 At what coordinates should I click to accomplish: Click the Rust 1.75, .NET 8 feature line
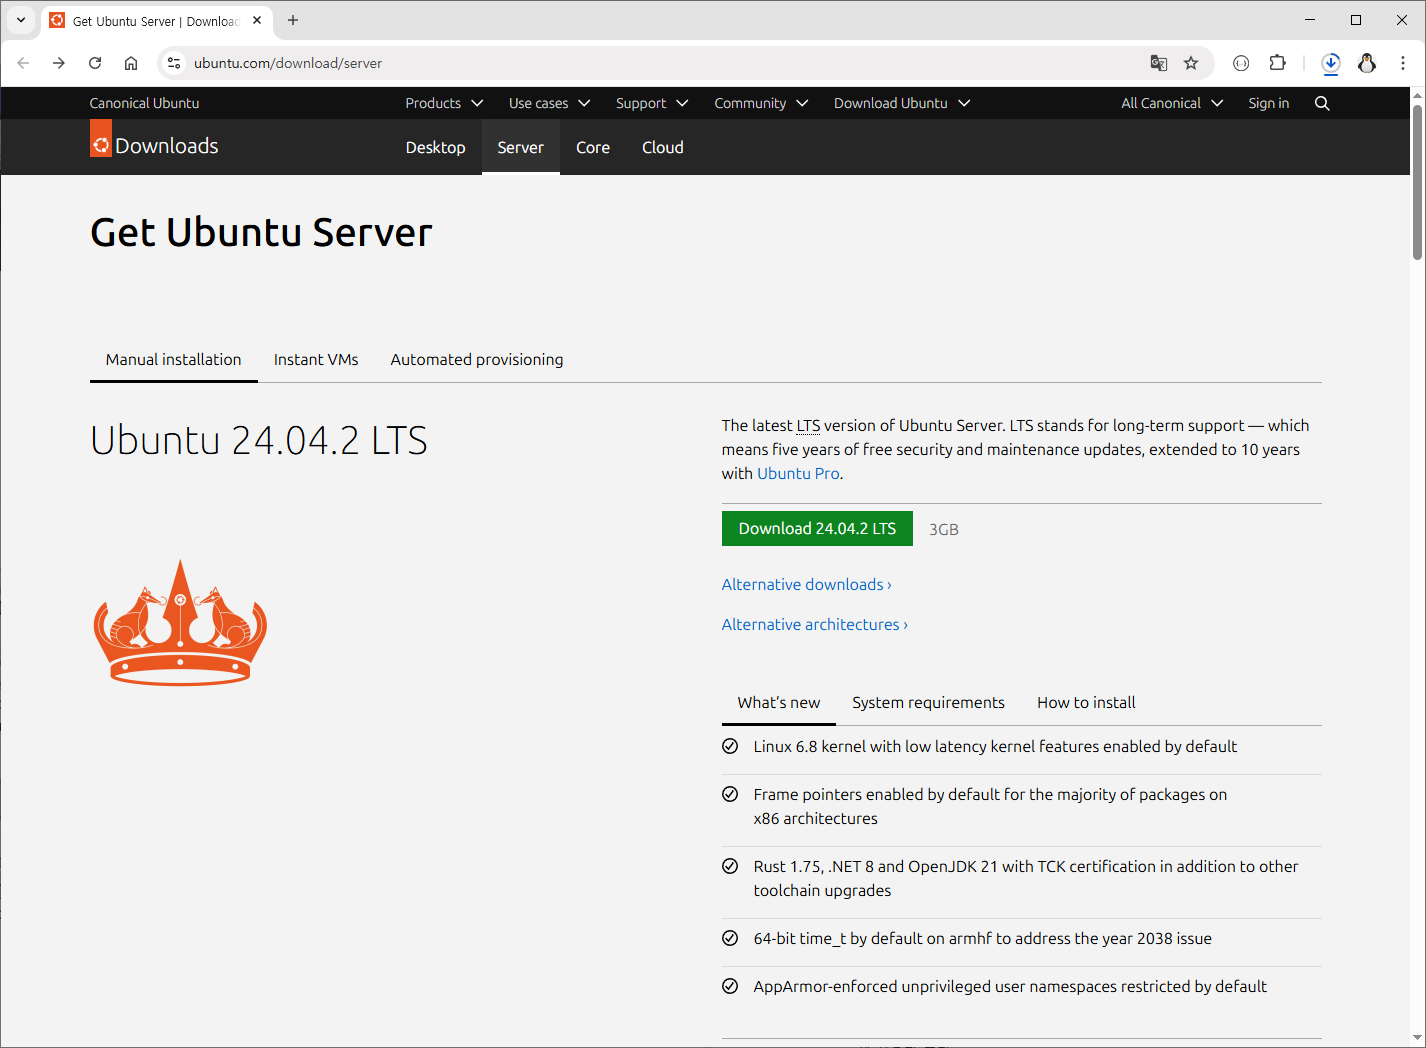pos(1026,879)
